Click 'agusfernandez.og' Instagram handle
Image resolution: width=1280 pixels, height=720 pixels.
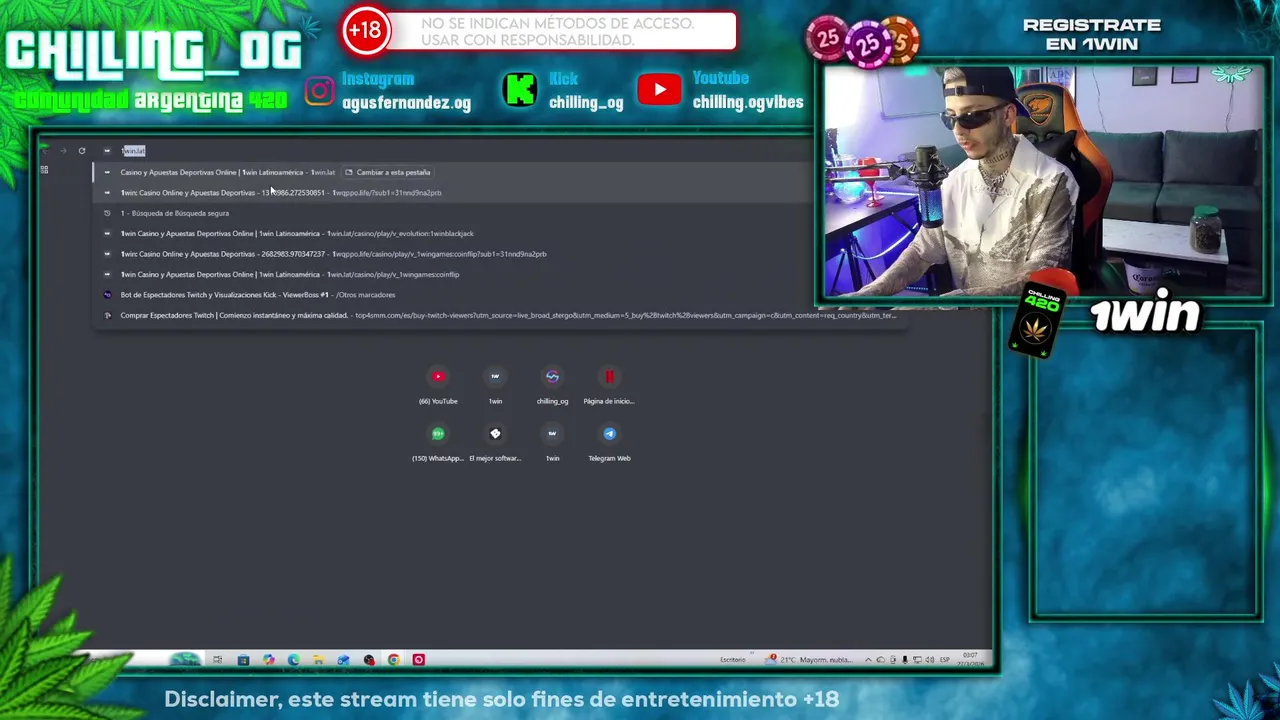pyautogui.click(x=406, y=102)
